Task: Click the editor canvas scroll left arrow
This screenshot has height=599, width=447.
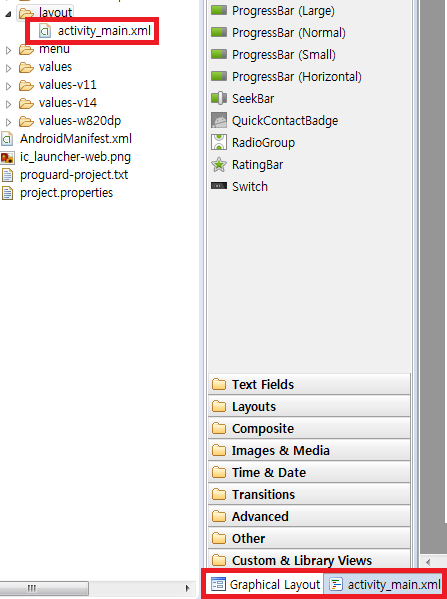Action: click(428, 562)
